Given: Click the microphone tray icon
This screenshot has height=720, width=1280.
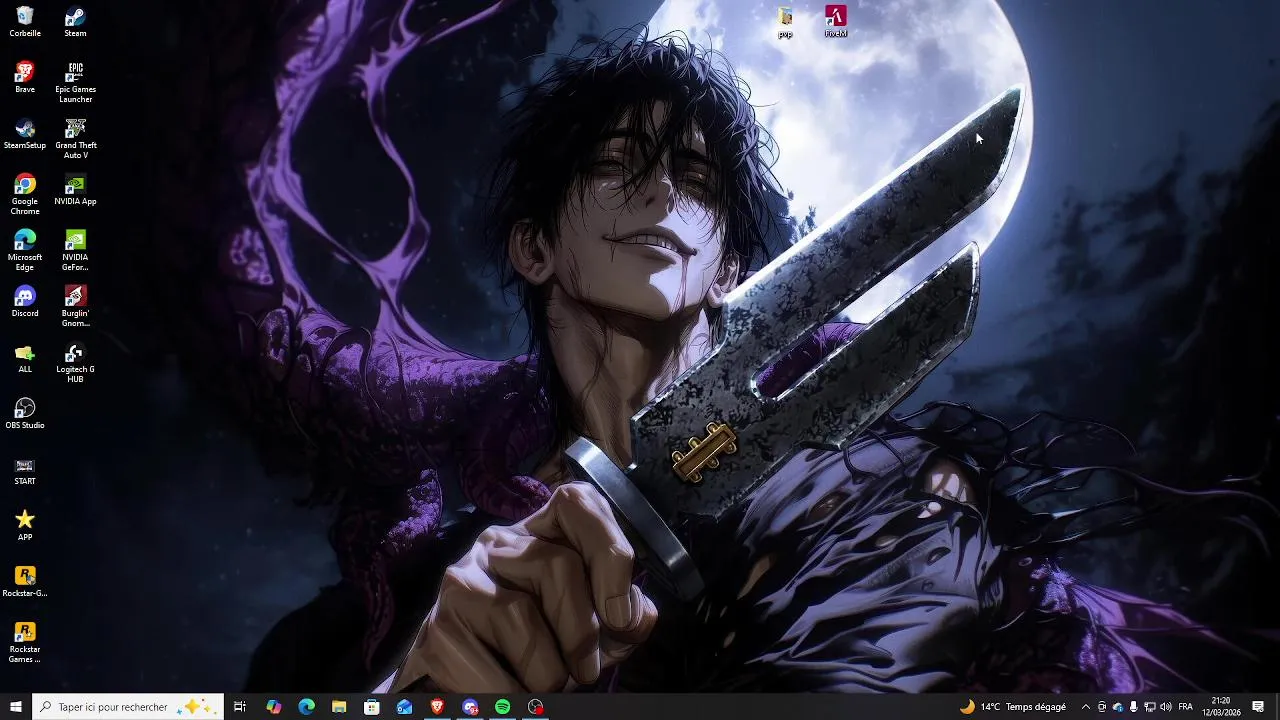Looking at the screenshot, I should [1133, 707].
